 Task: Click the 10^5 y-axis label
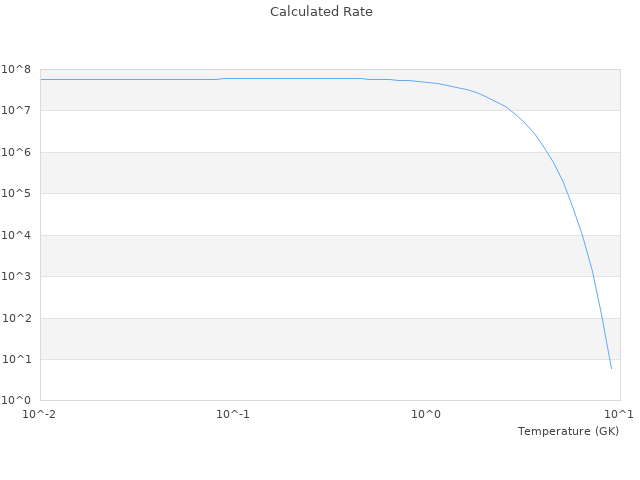tap(17, 193)
